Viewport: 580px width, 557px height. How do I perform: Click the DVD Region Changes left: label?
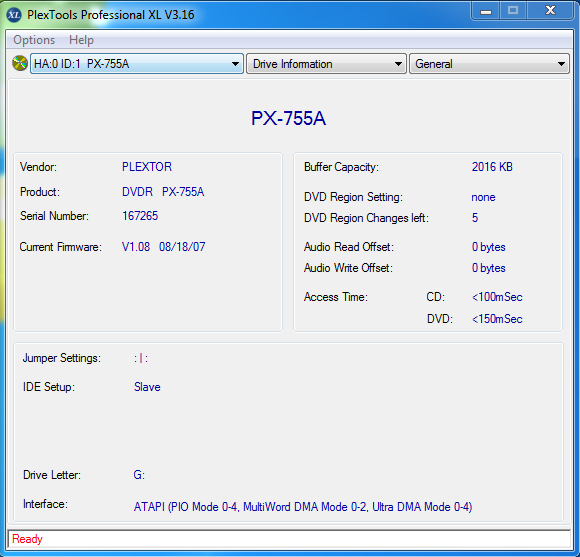coord(366,218)
